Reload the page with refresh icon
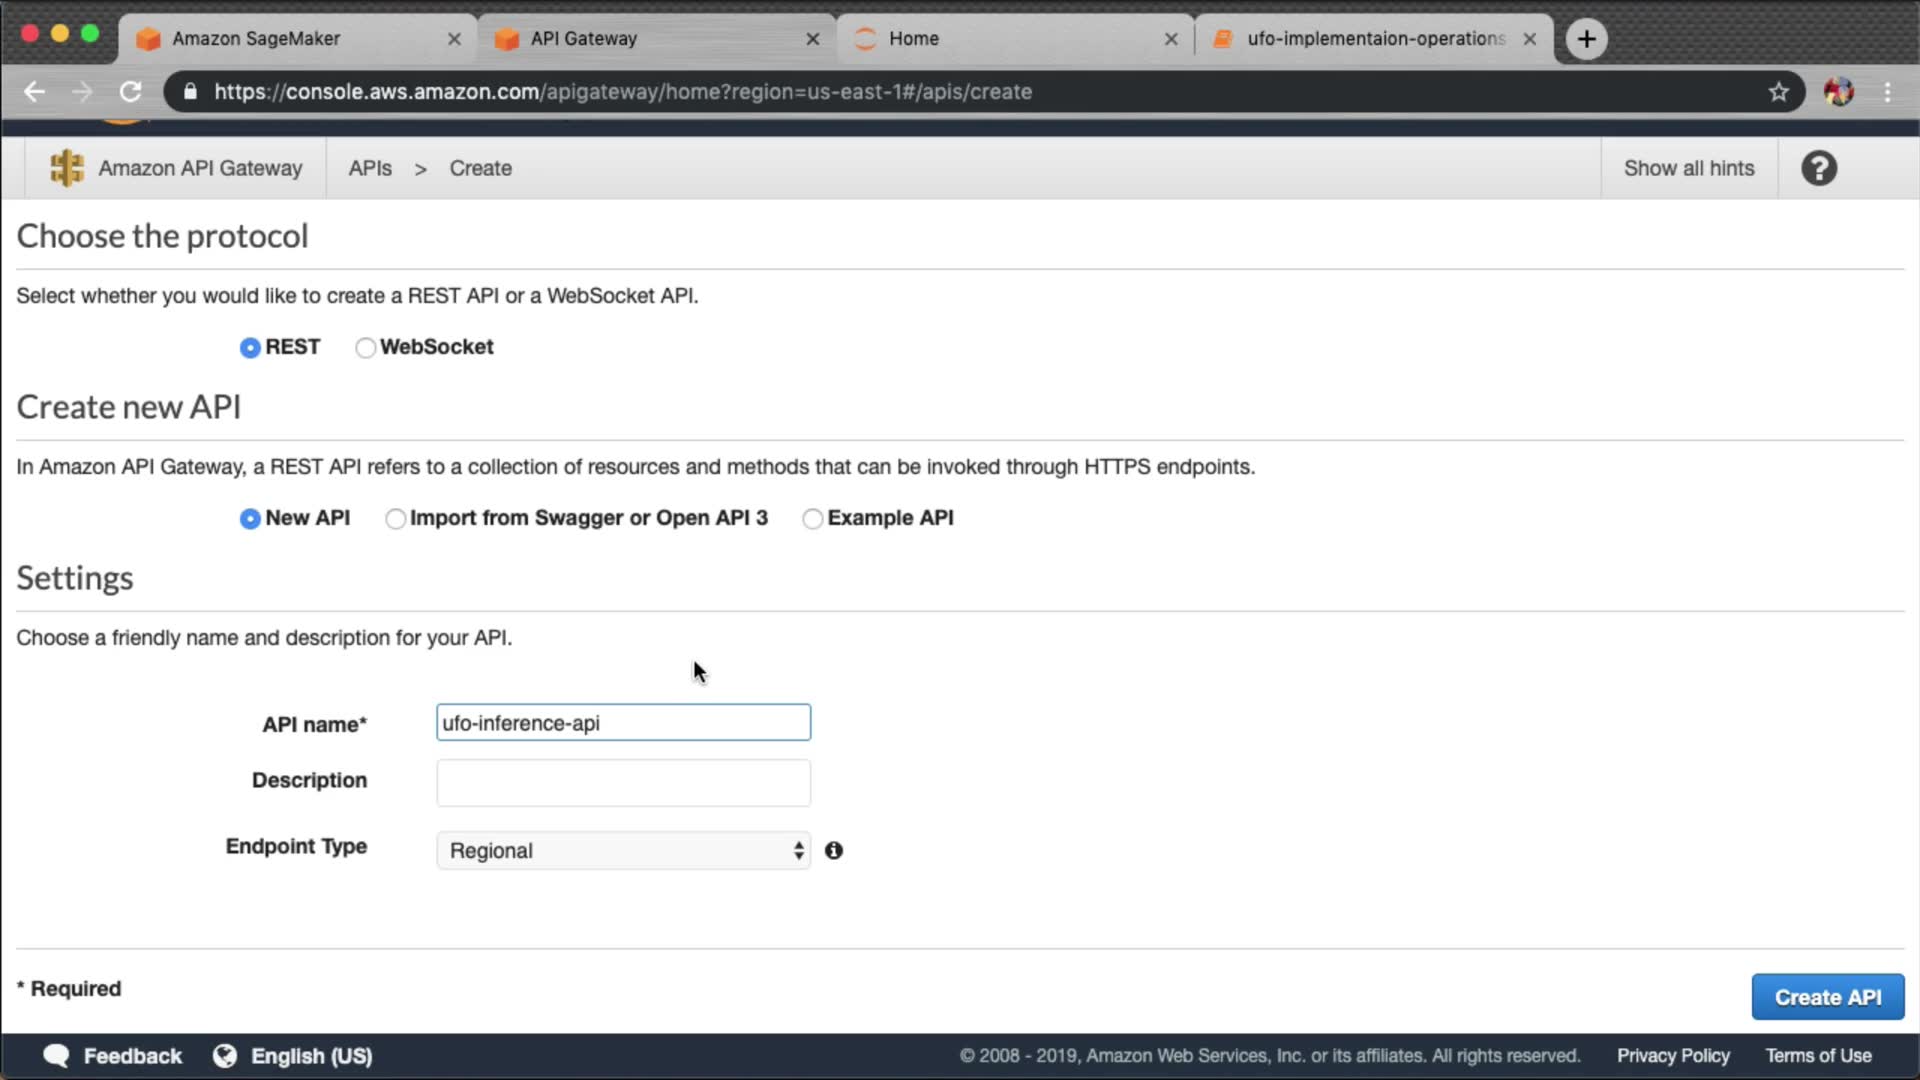1920x1080 pixels. click(x=131, y=92)
